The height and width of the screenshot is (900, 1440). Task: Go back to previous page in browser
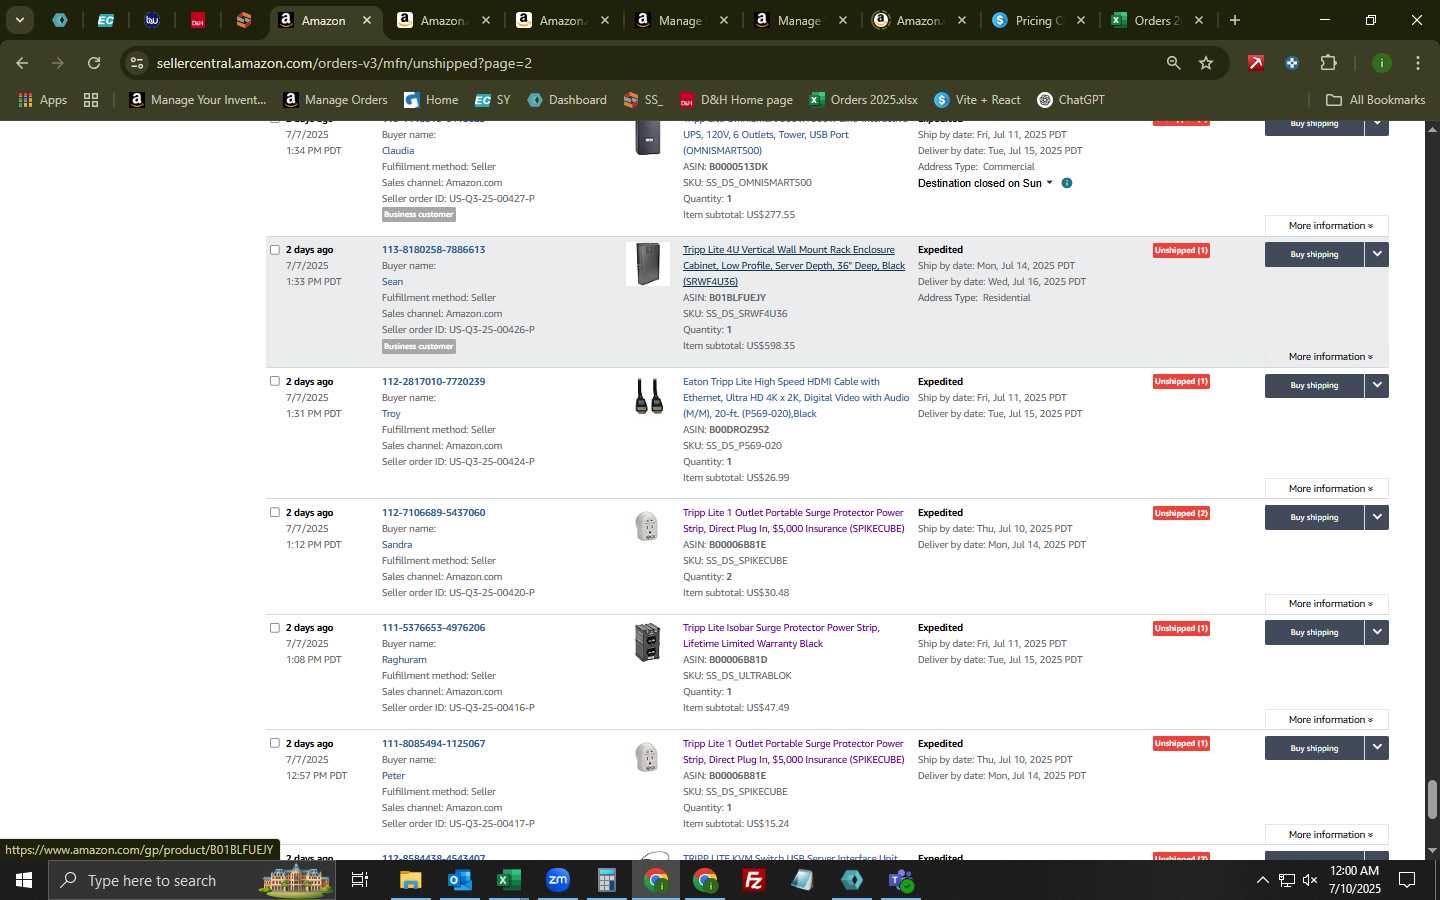click(x=22, y=63)
